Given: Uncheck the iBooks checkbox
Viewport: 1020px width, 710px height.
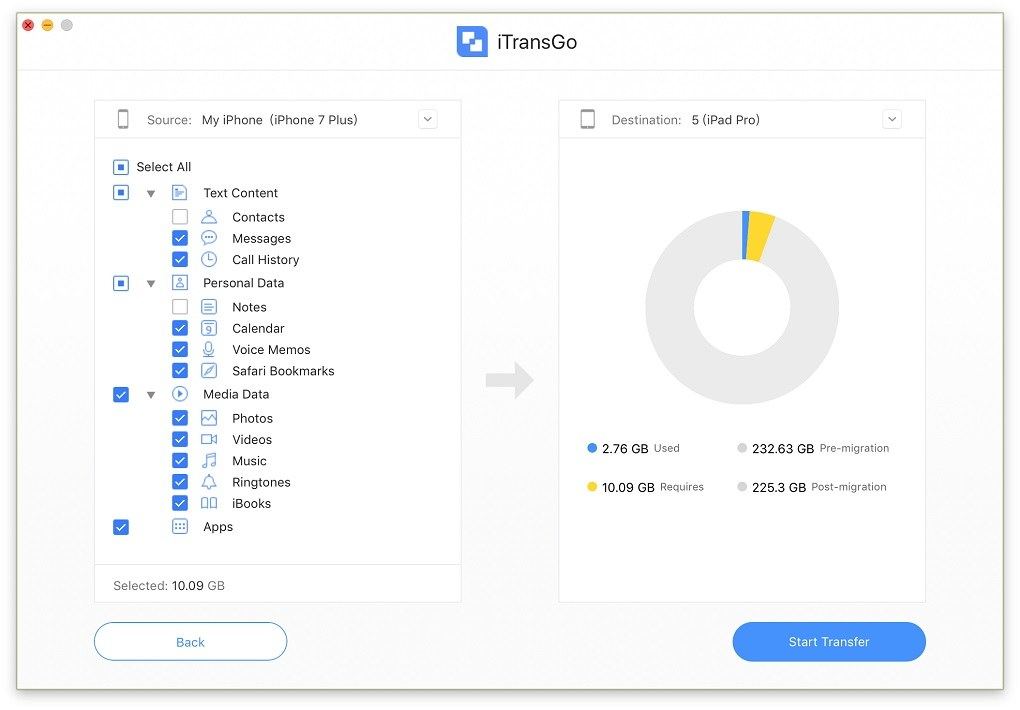Looking at the screenshot, I should [x=180, y=503].
